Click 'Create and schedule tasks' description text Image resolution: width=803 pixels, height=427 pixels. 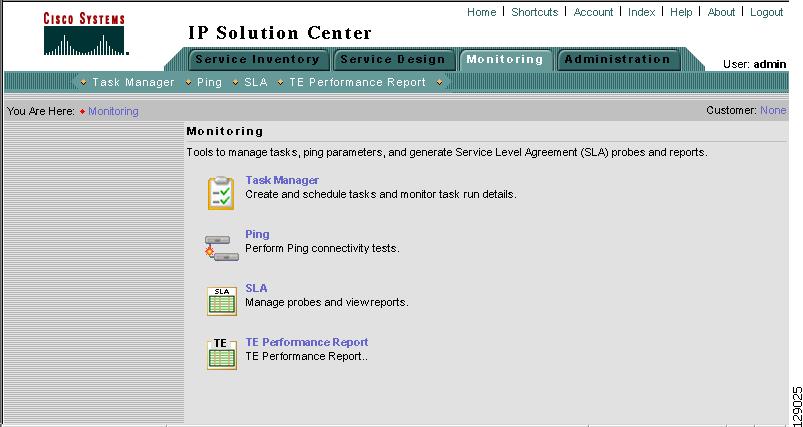(x=381, y=195)
